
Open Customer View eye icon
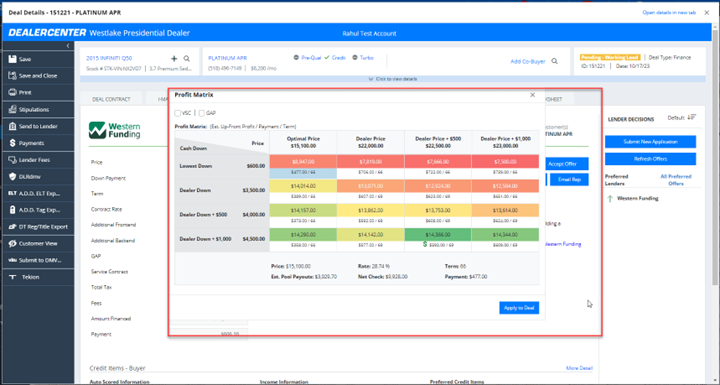(x=12, y=243)
